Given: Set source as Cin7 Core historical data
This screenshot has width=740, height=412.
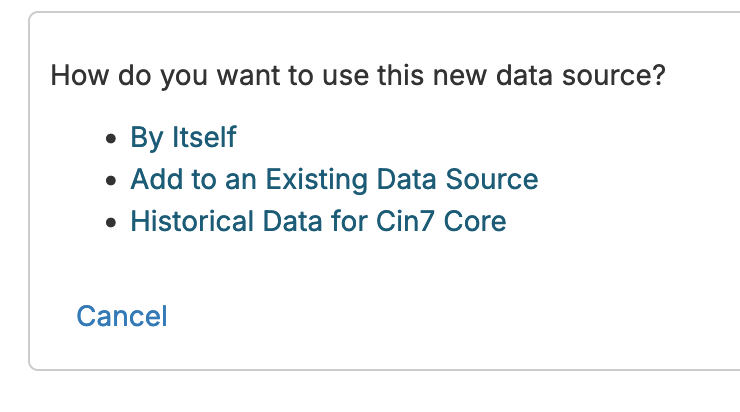Looking at the screenshot, I should click(x=318, y=221).
